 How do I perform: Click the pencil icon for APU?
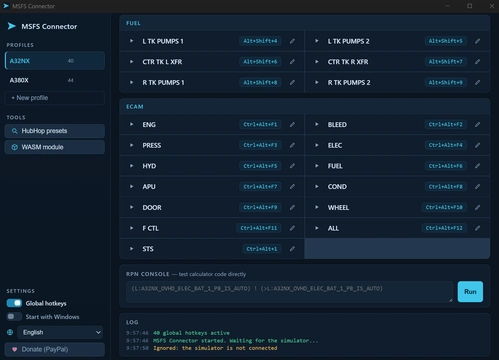(292, 186)
